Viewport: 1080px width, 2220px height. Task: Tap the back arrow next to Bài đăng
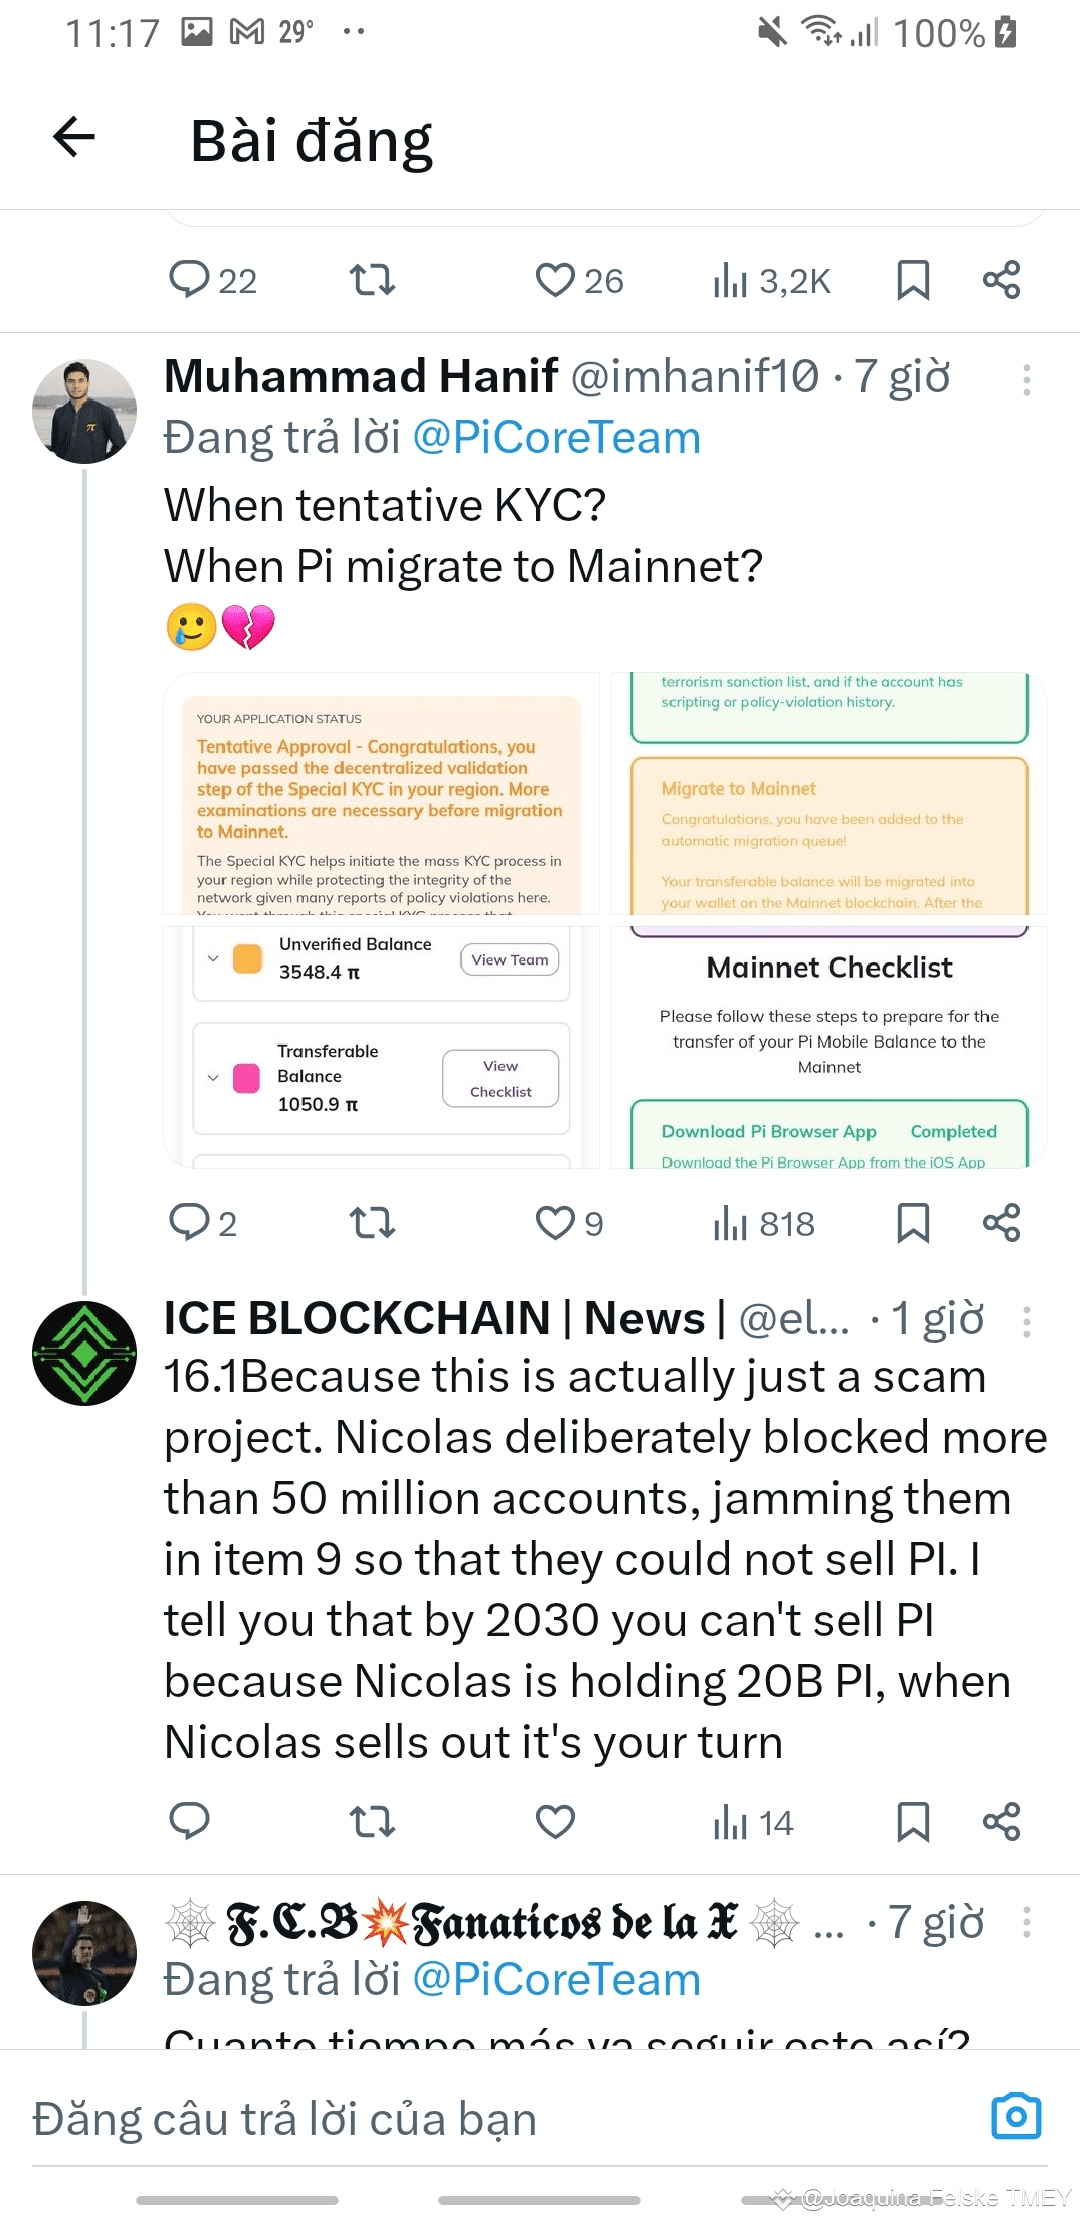[74, 138]
